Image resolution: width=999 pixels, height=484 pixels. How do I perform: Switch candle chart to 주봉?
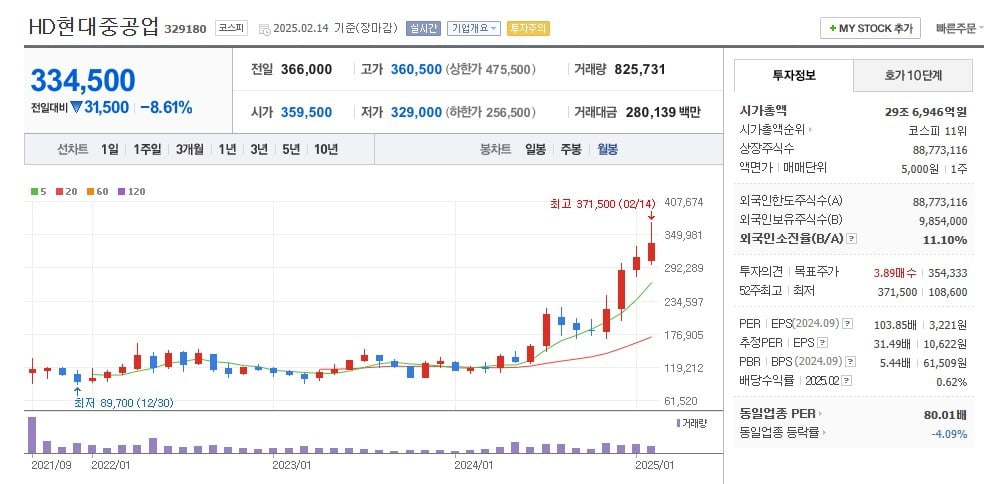pyautogui.click(x=571, y=150)
